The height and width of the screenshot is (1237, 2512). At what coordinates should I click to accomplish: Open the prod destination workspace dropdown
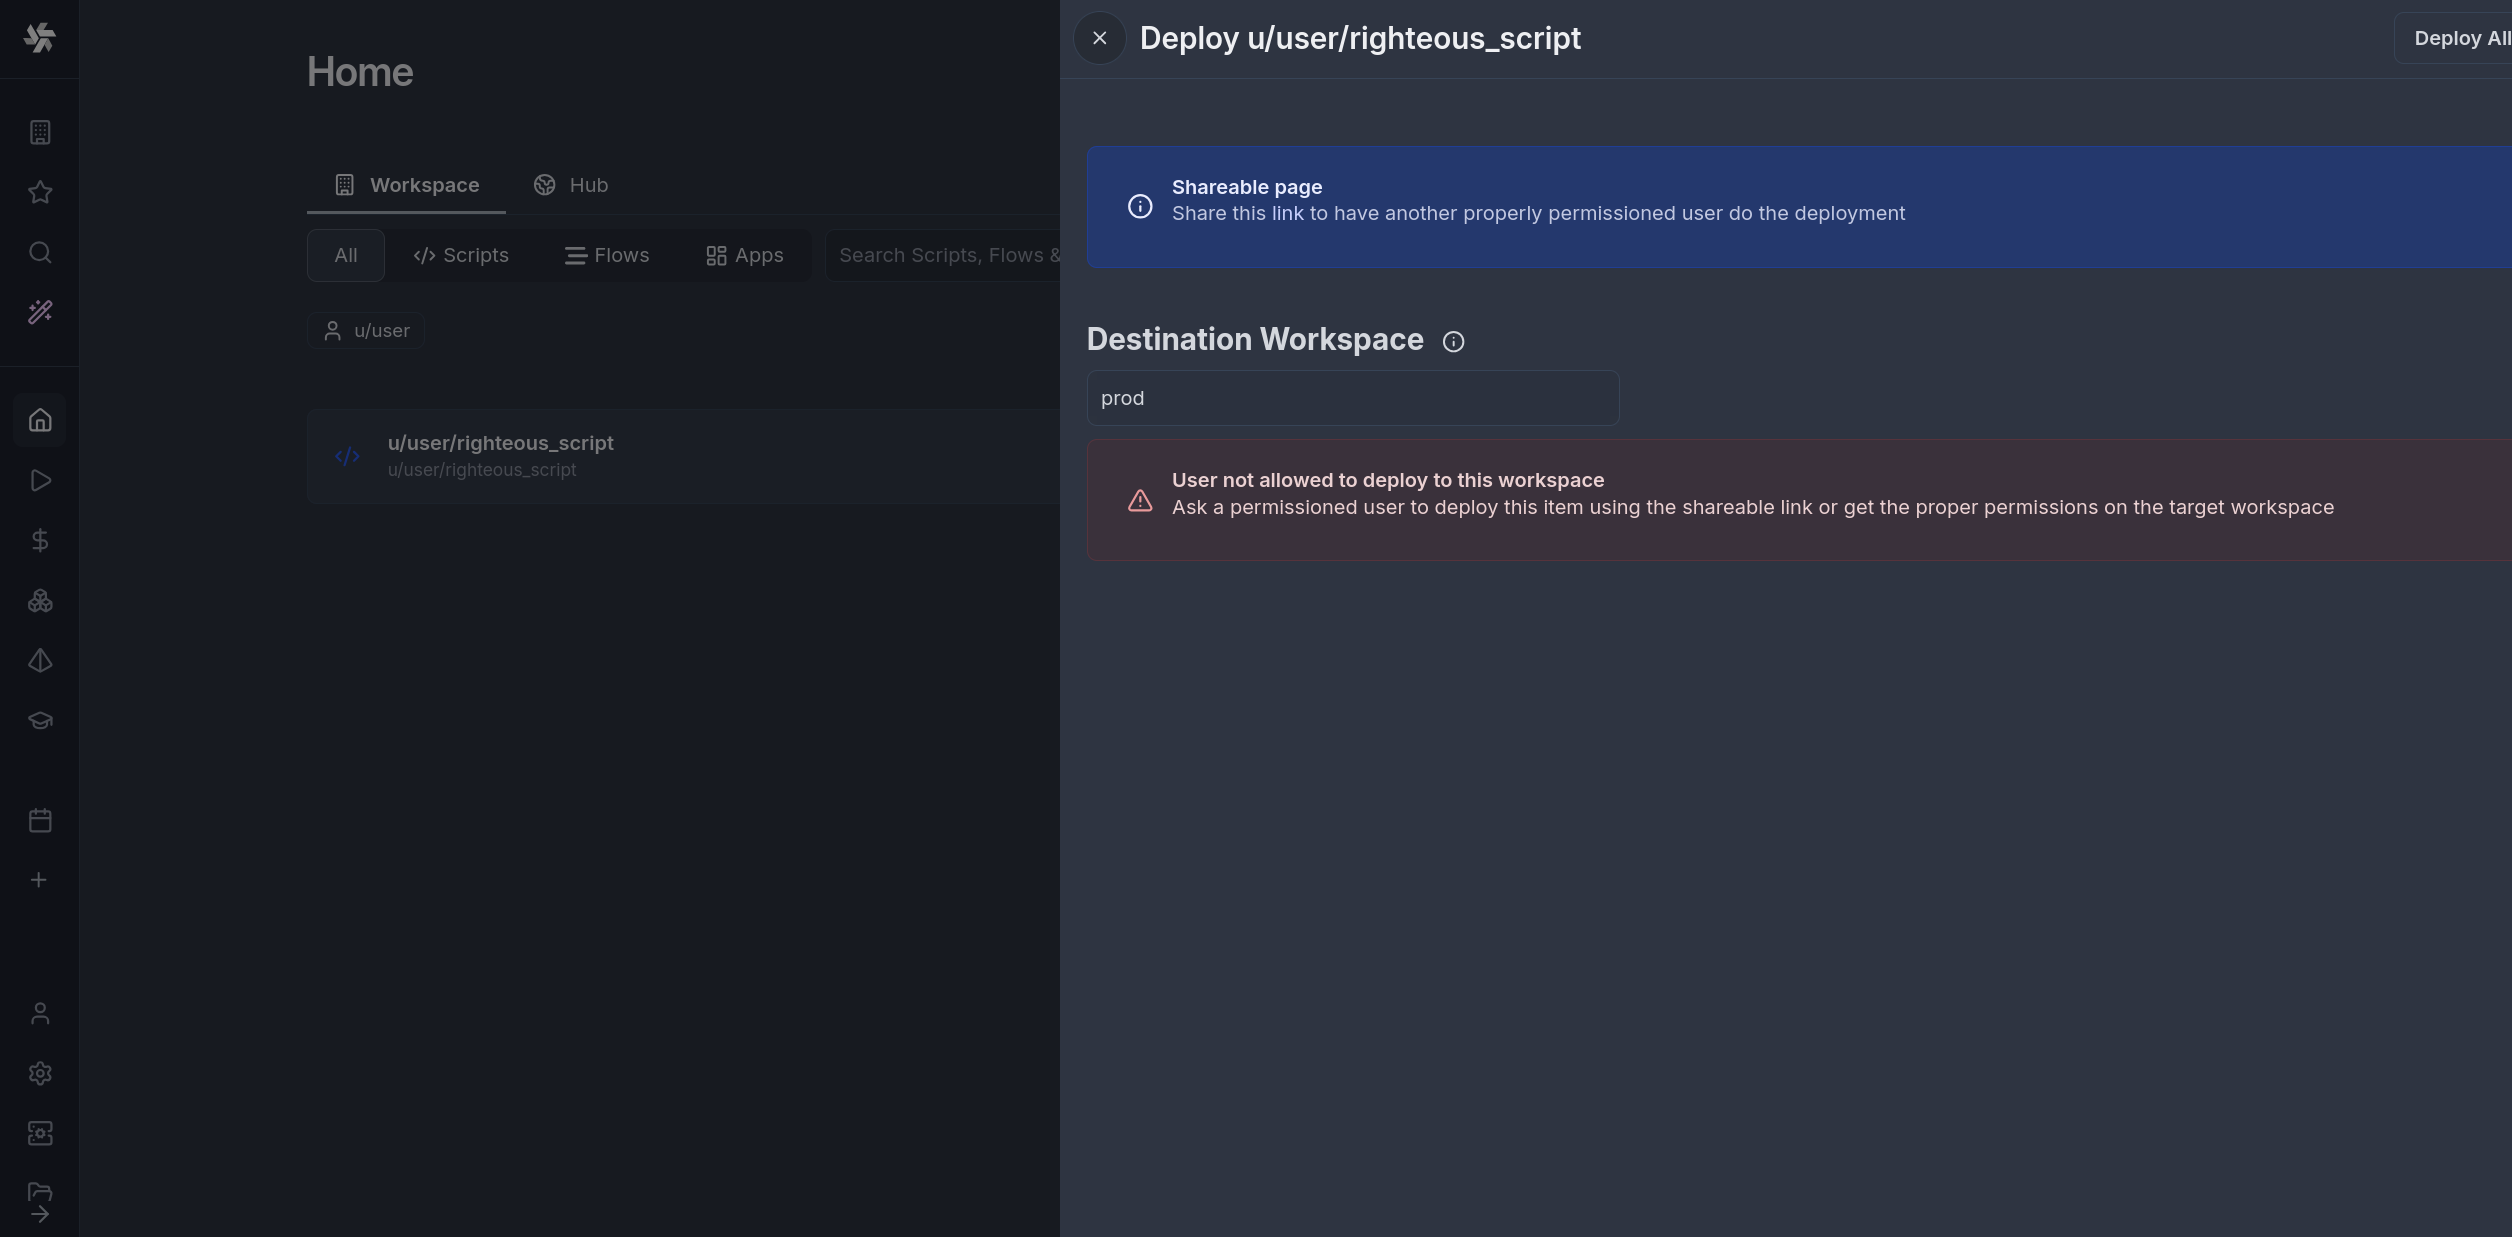[1352, 398]
